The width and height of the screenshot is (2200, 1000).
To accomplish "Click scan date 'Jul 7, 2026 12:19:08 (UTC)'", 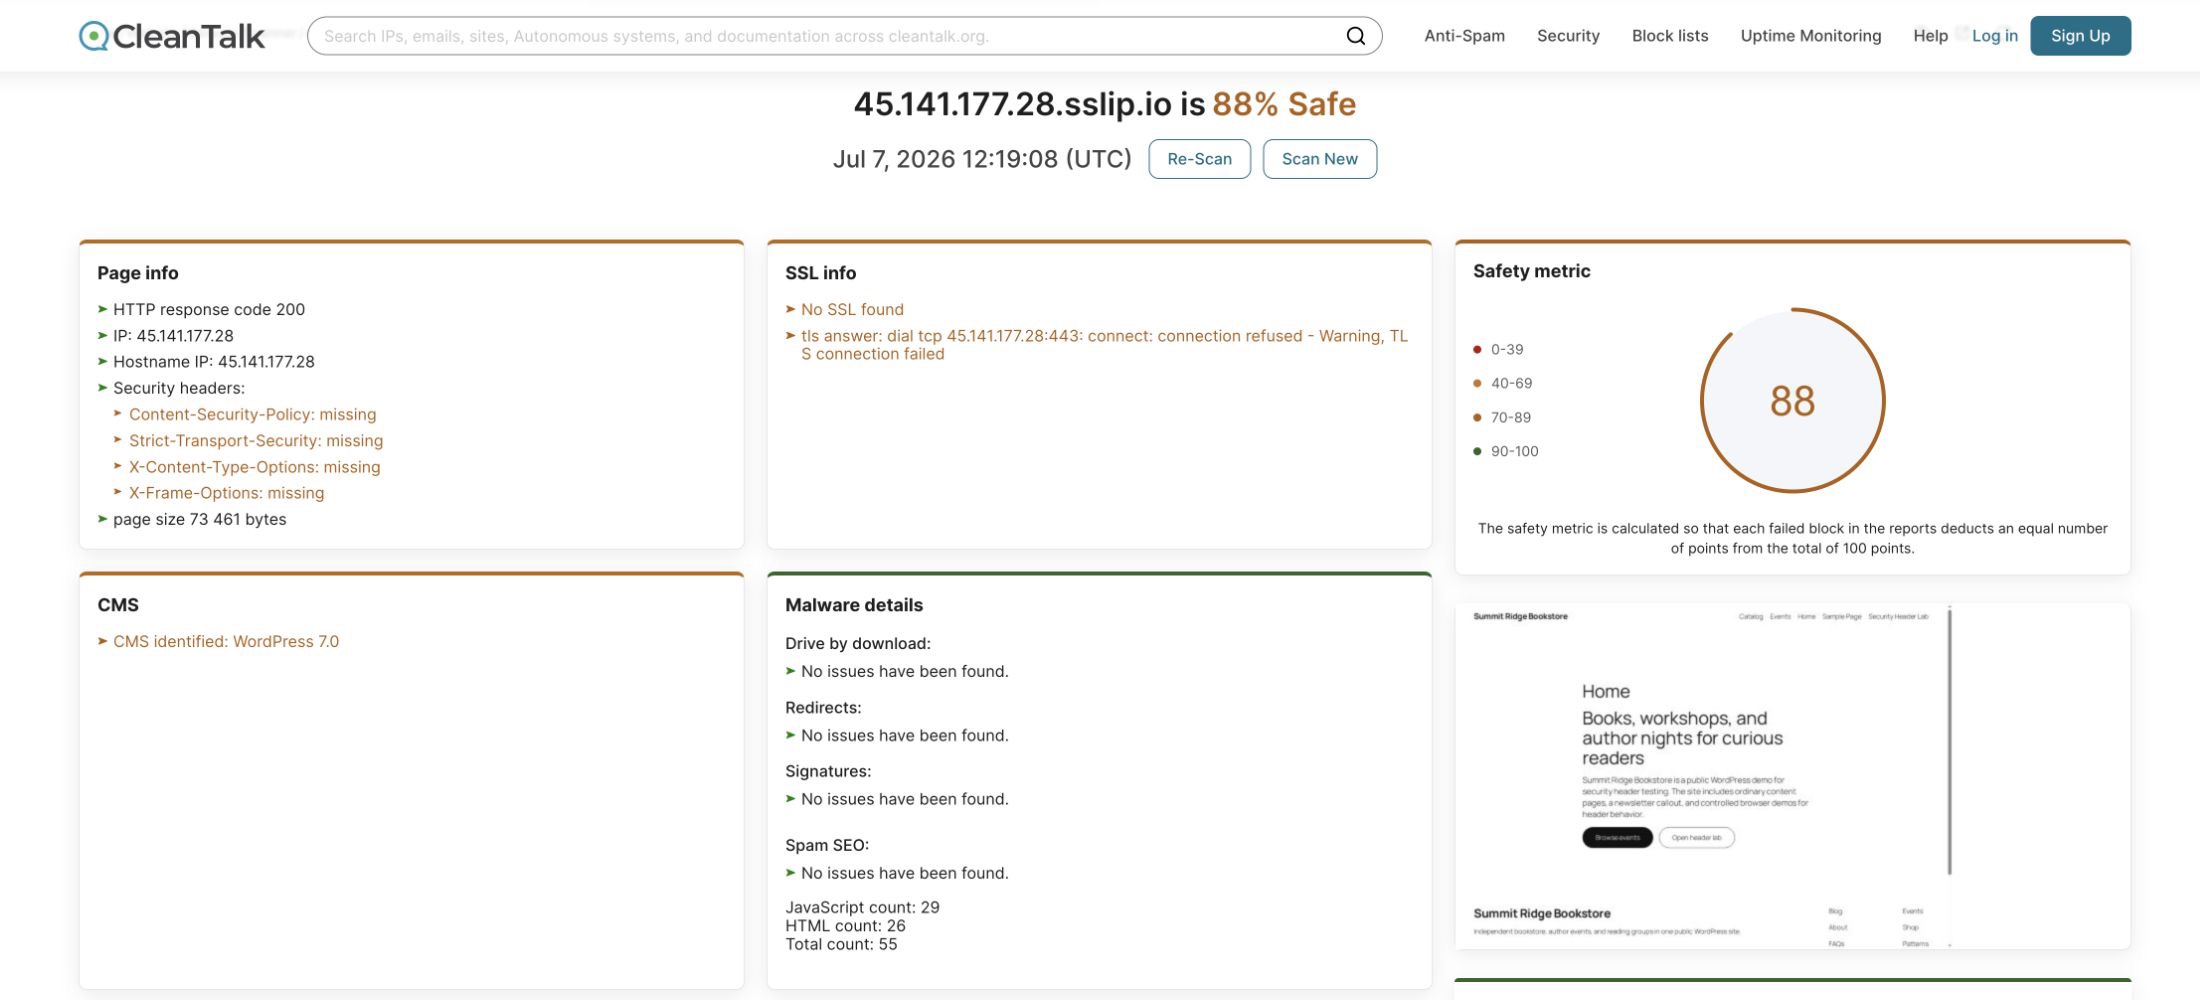I will pyautogui.click(x=982, y=159).
